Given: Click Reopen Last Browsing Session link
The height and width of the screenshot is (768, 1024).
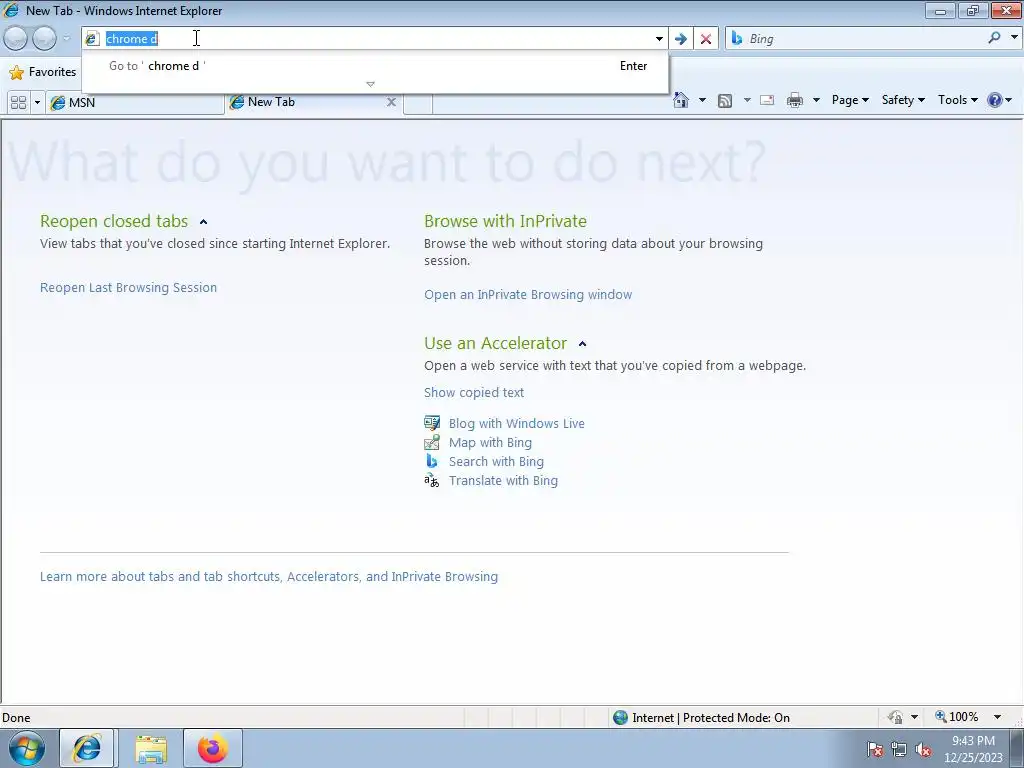Looking at the screenshot, I should [128, 287].
